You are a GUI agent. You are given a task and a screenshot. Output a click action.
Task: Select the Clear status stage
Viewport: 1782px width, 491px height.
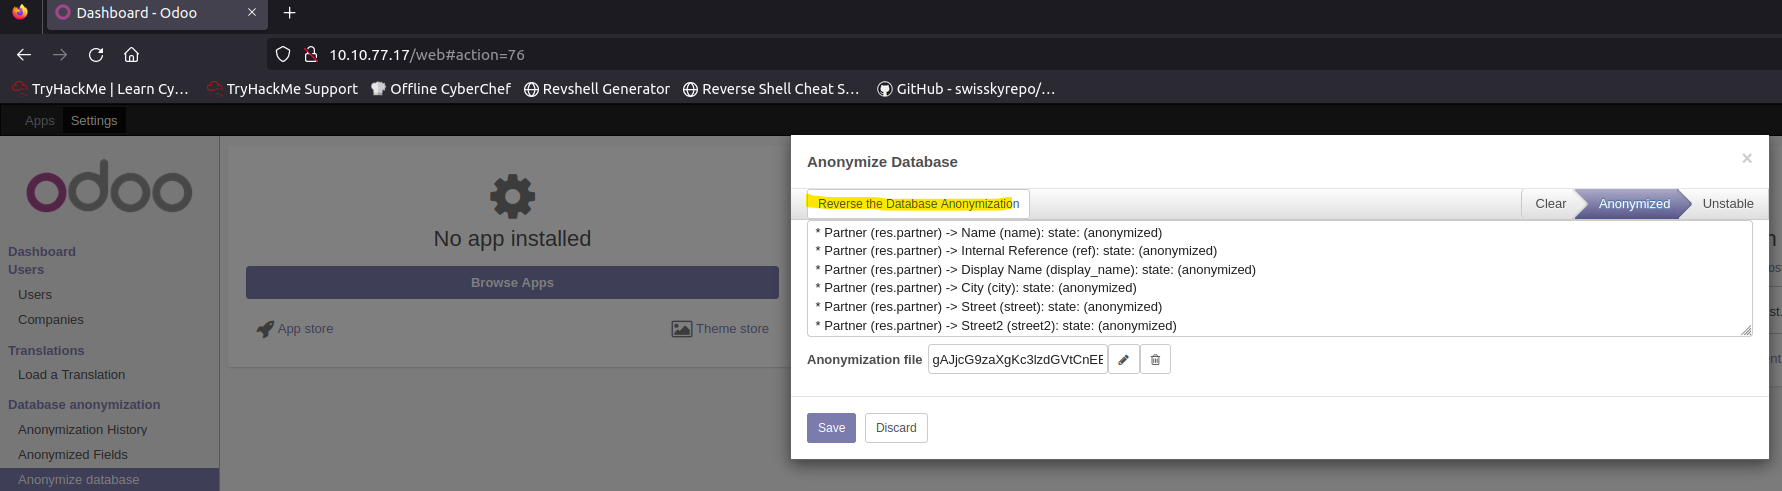[1549, 204]
